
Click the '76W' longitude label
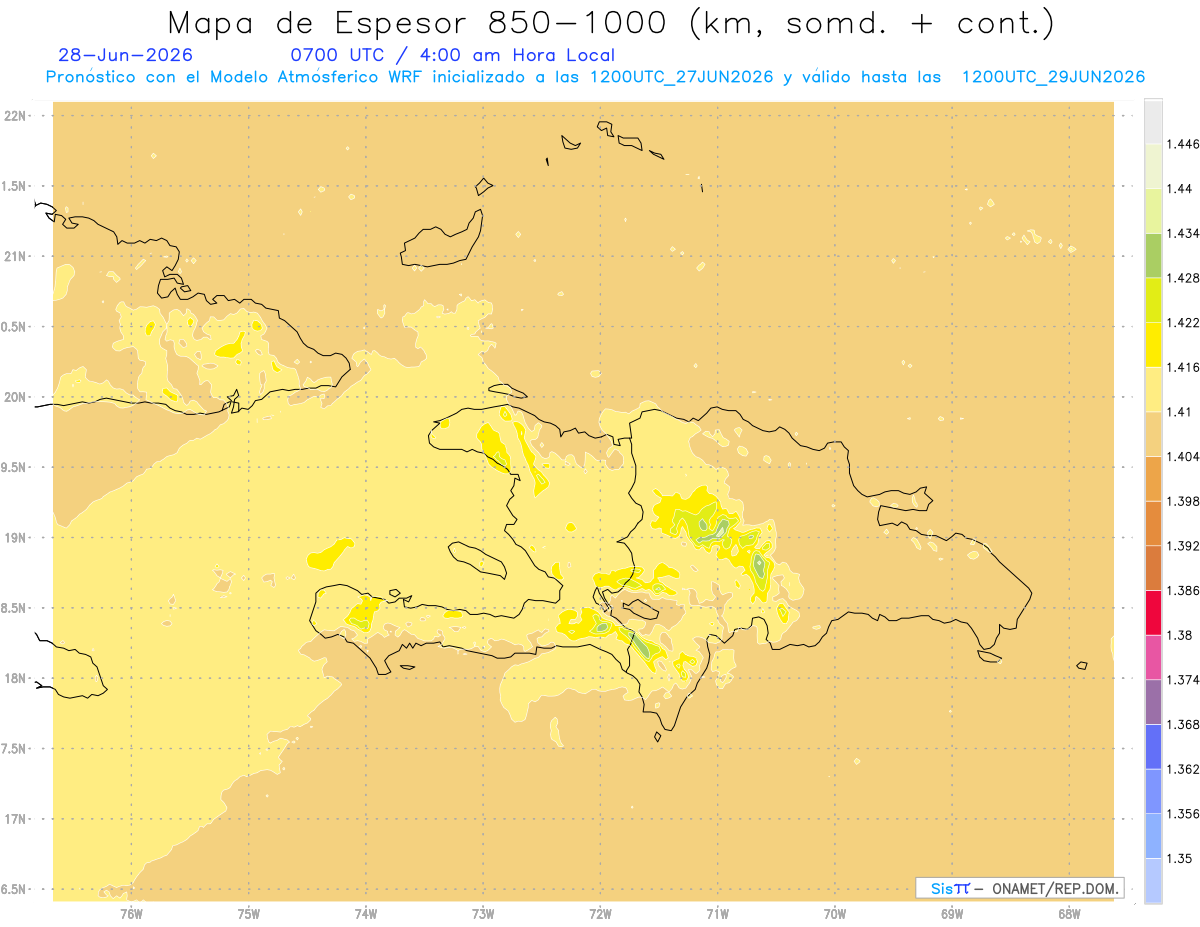131,913
